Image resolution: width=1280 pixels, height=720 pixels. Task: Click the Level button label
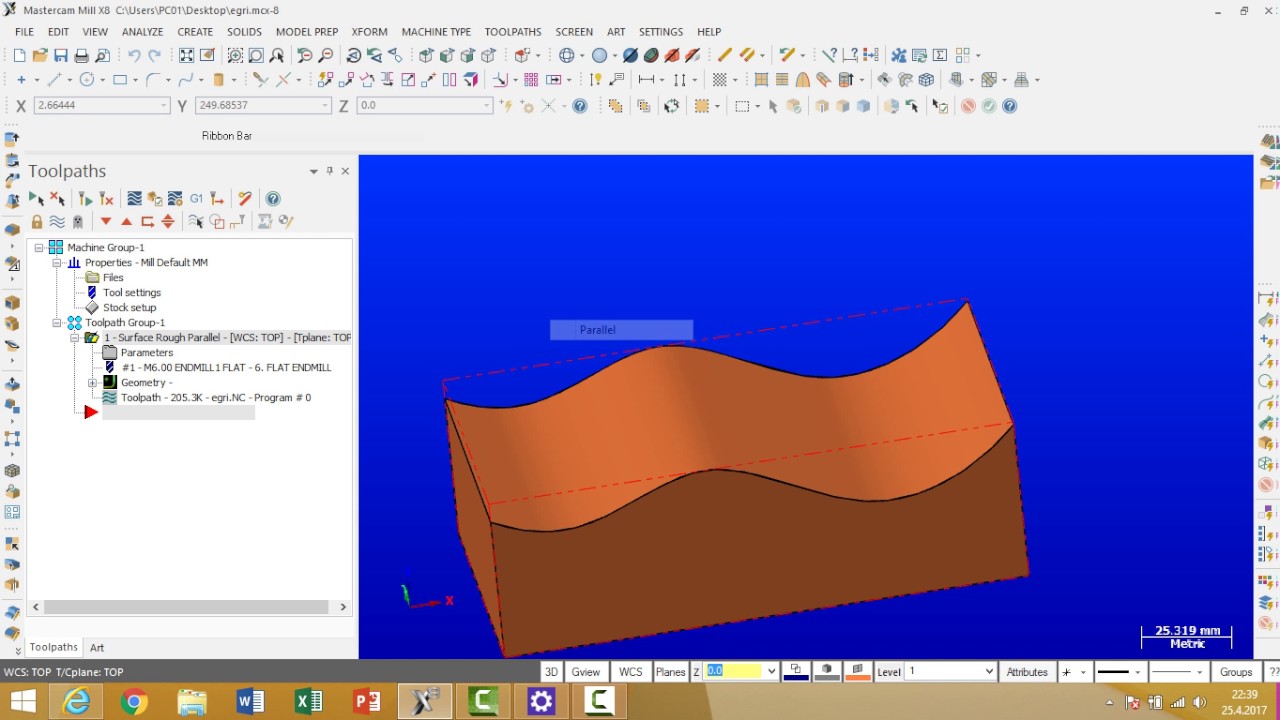click(889, 672)
